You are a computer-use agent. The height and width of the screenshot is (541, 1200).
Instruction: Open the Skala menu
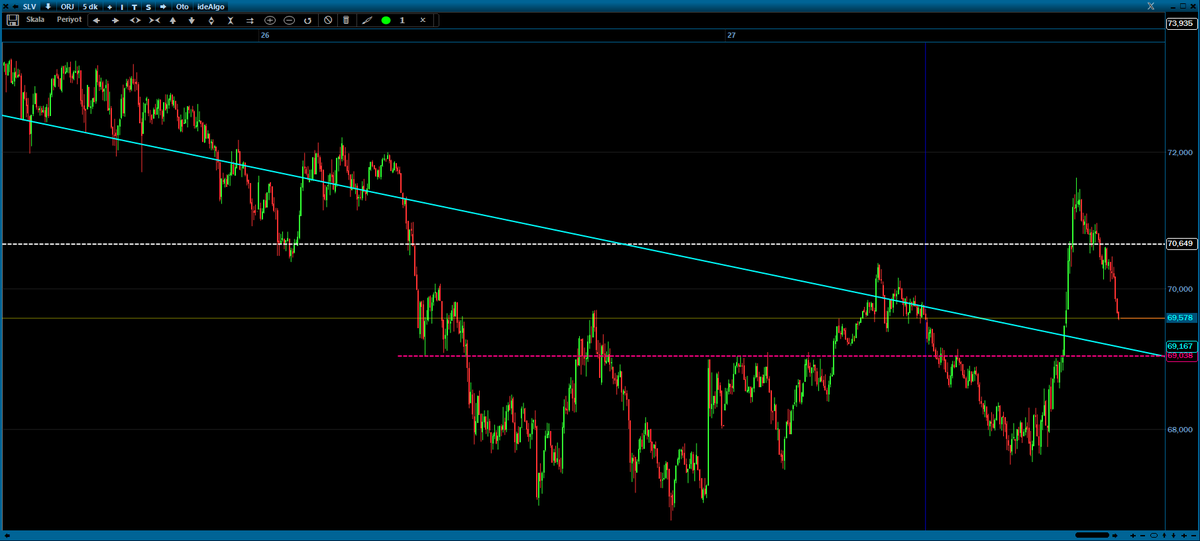click(x=35, y=20)
